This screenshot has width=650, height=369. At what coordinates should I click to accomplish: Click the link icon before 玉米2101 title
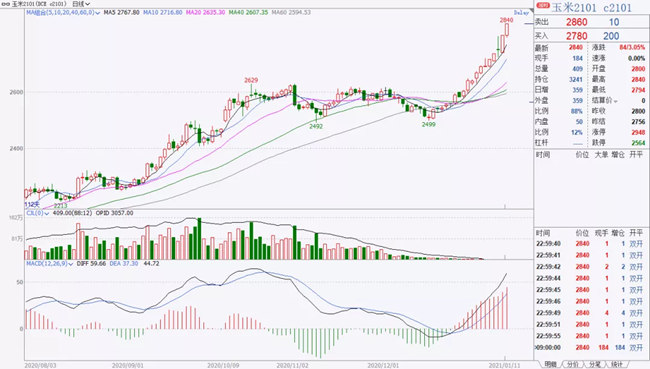(6, 4)
